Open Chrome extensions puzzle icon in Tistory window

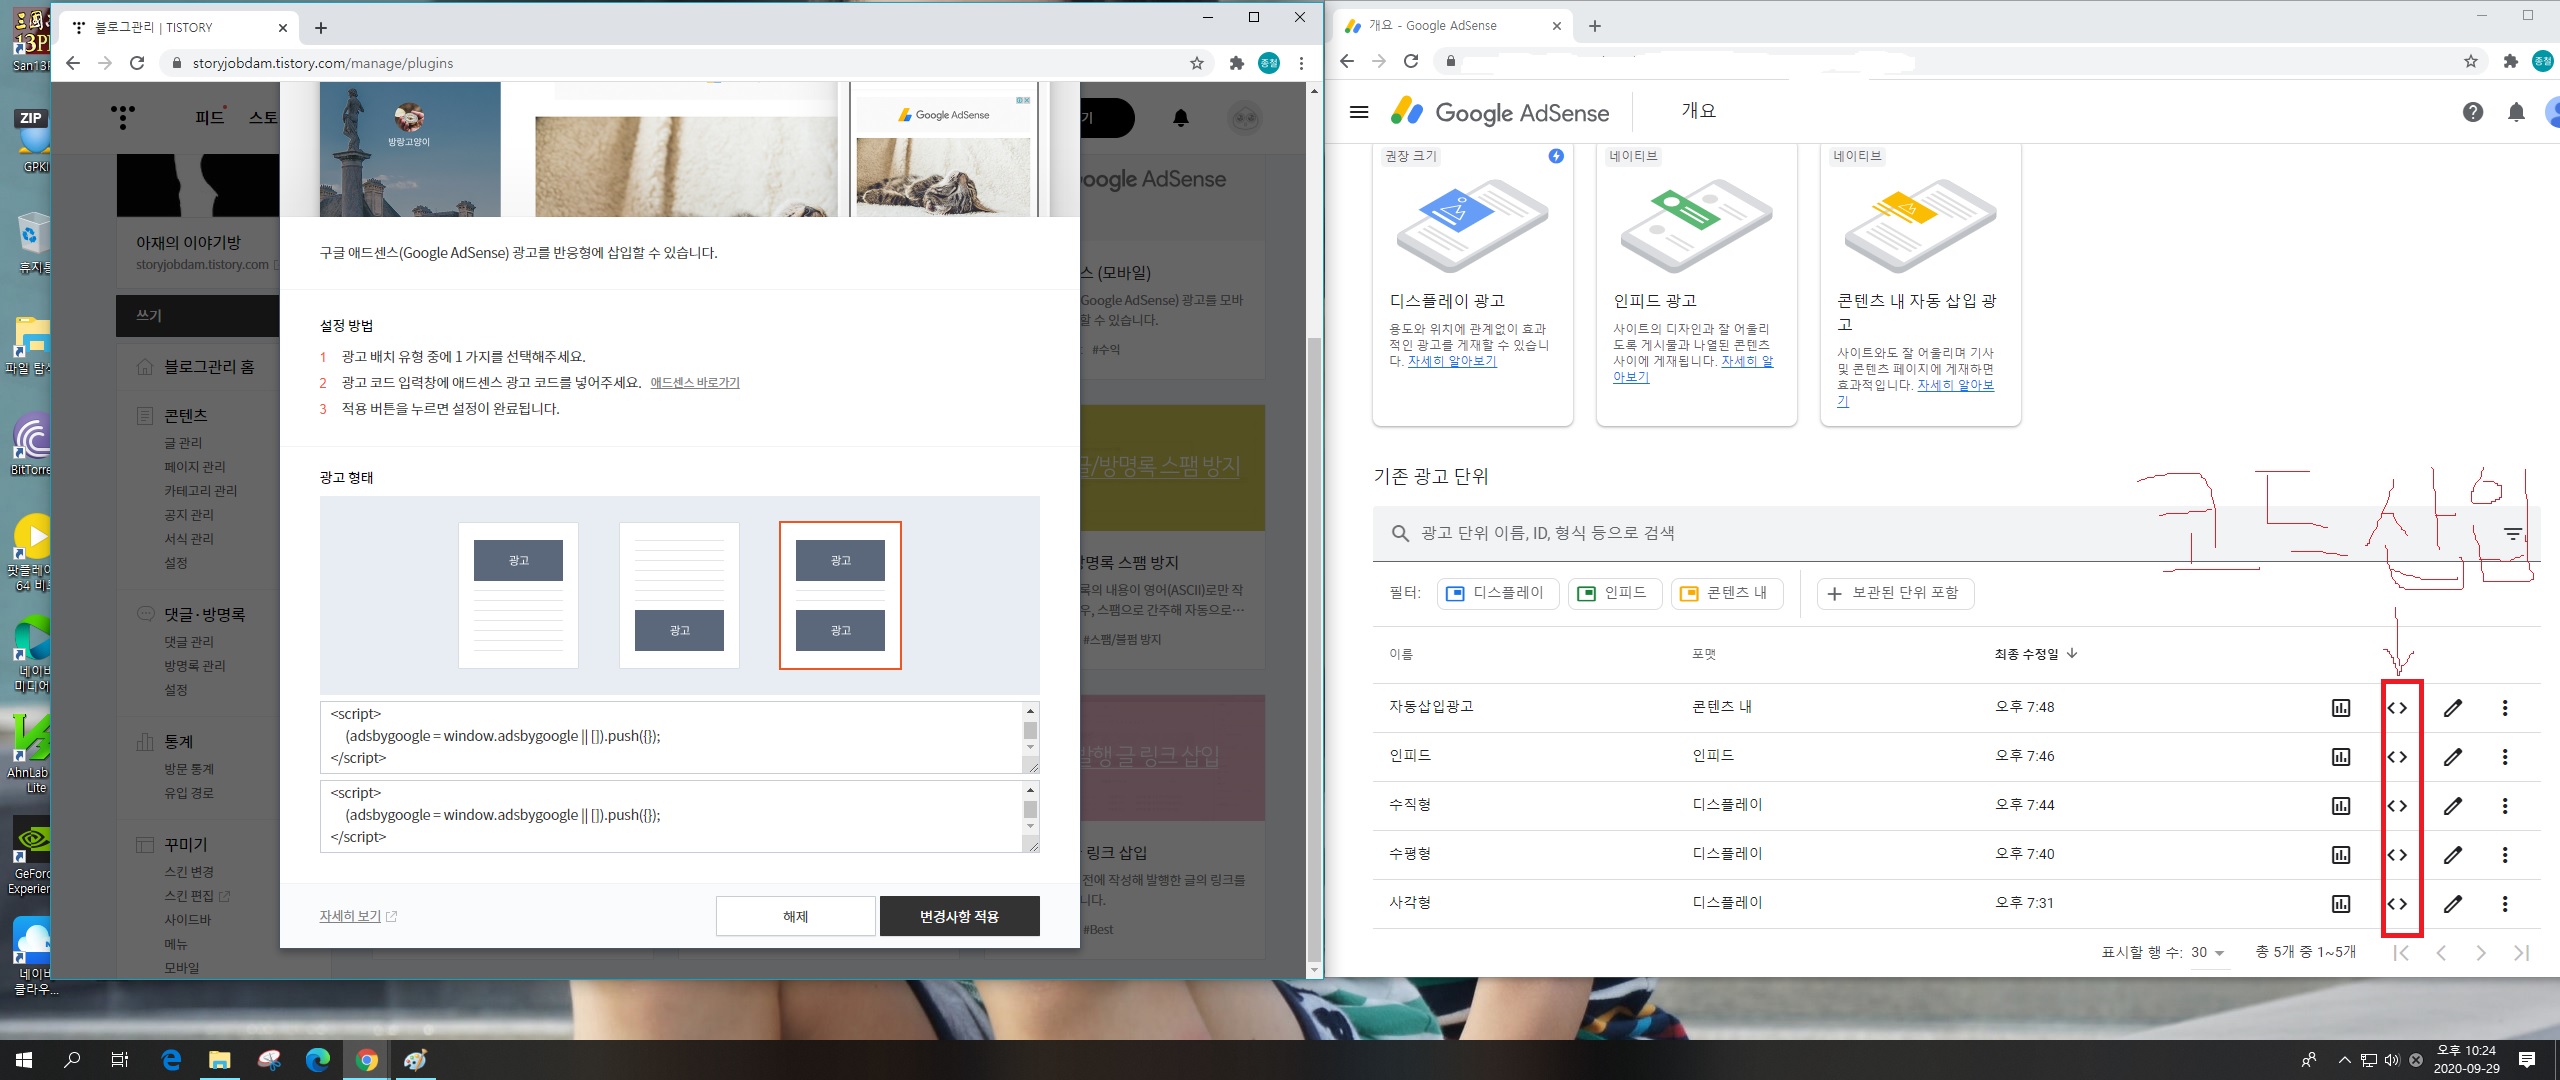(x=1237, y=63)
